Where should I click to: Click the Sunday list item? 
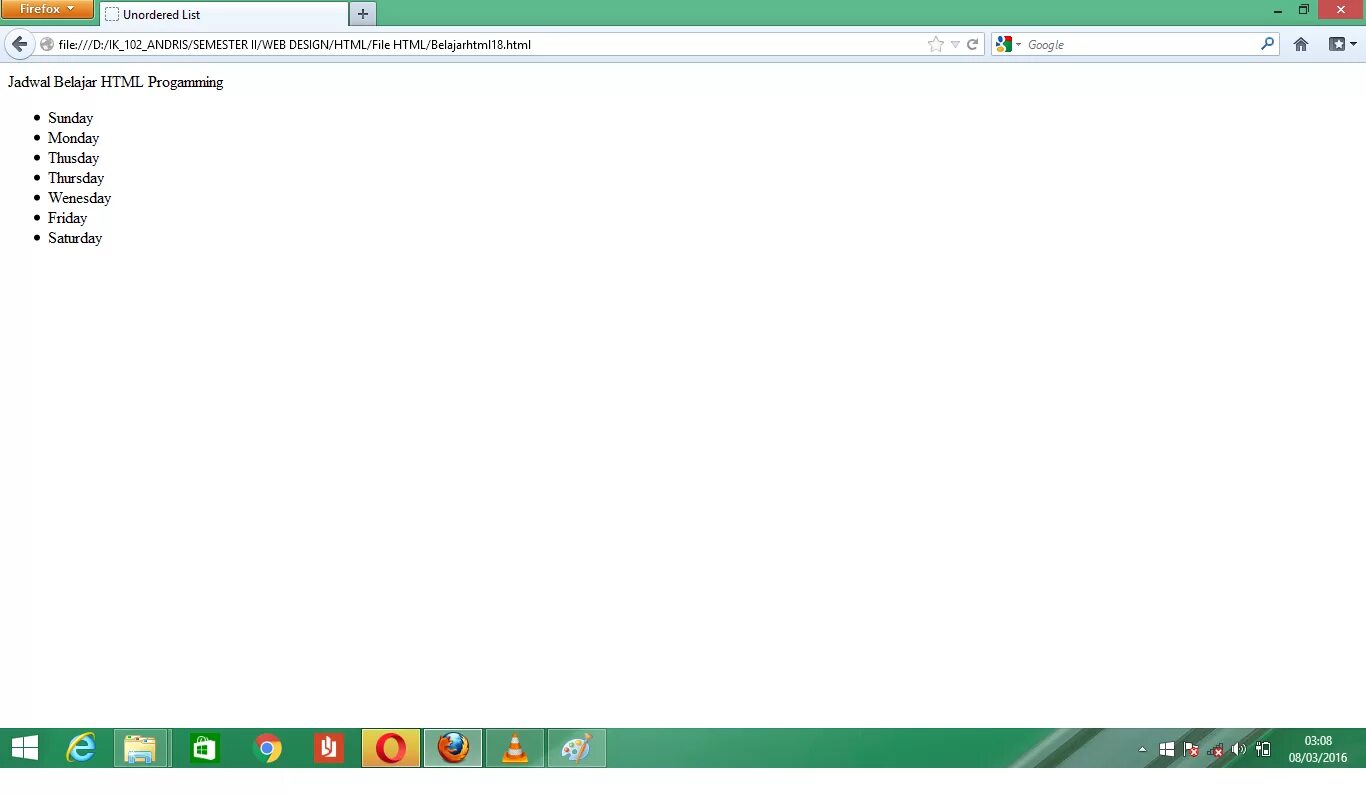coord(70,118)
